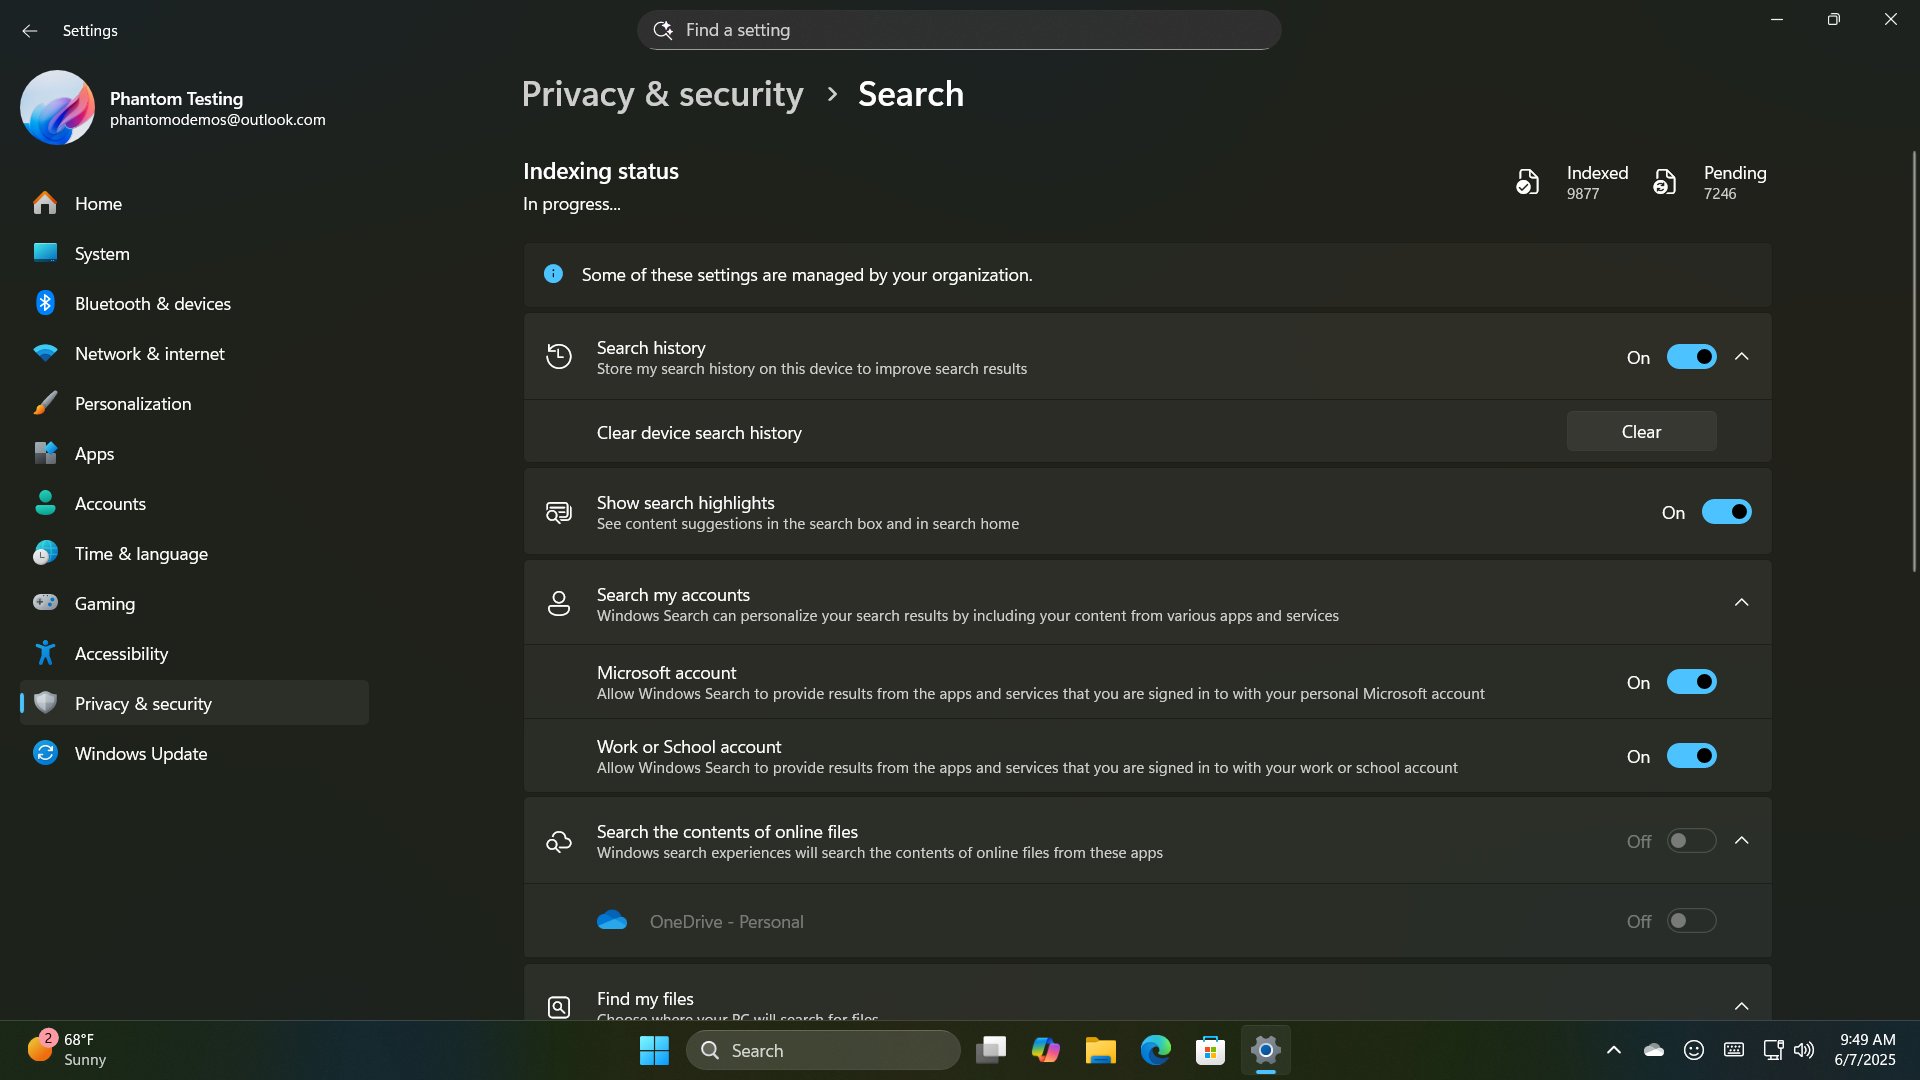Click the back arrow in Settings
This screenshot has width=1920, height=1080.
pos(29,31)
